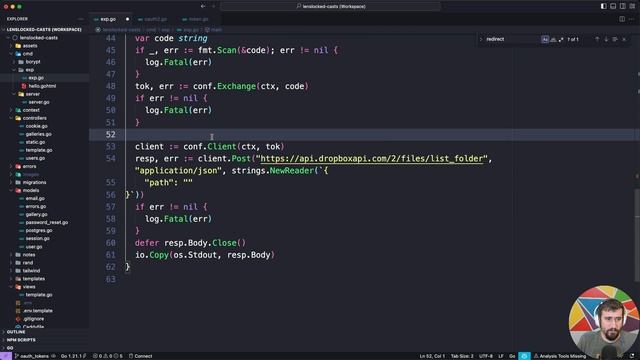Go back with navigation arrow in title bar
640x360 pixels.
(x=203, y=6)
